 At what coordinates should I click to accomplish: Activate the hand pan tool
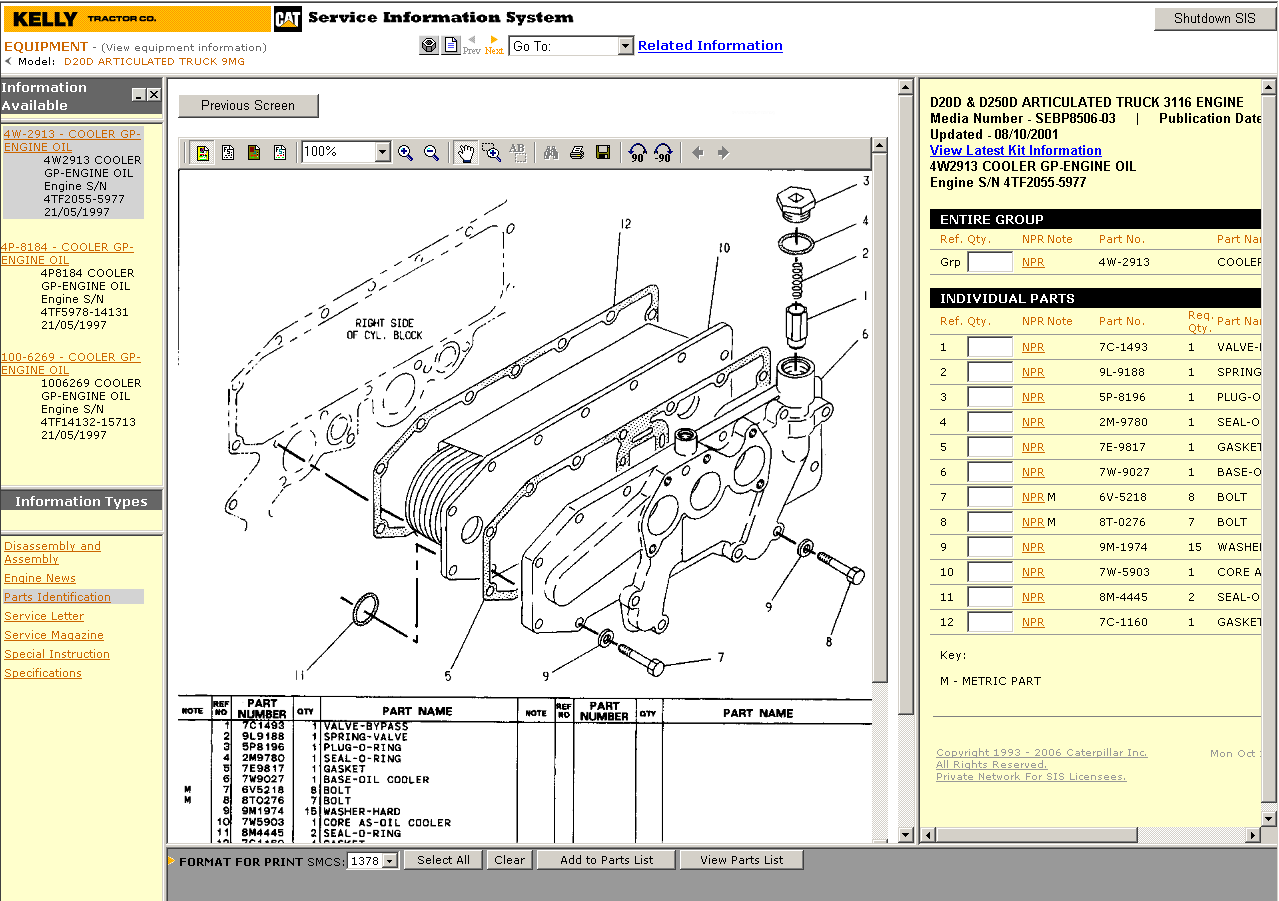[x=466, y=152]
